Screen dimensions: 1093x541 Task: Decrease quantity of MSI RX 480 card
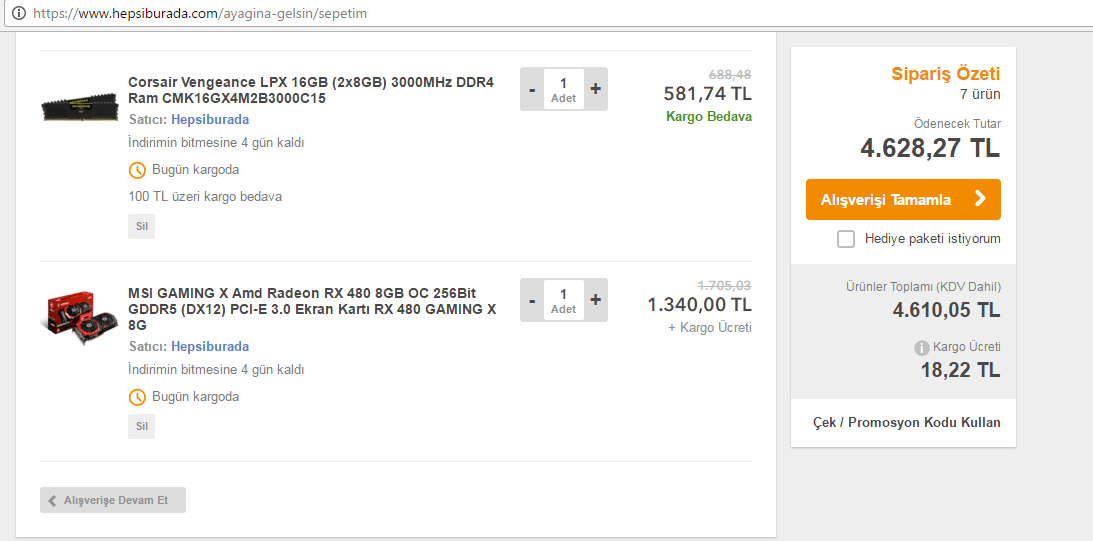coord(533,300)
